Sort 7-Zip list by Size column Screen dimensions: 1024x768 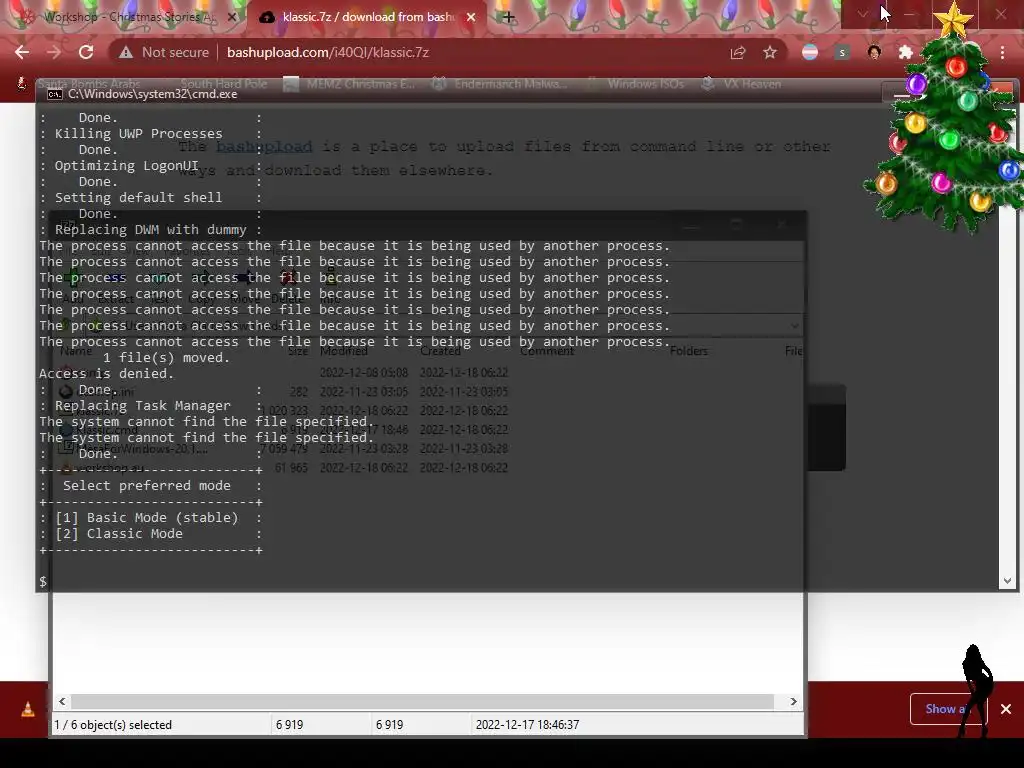click(x=298, y=351)
